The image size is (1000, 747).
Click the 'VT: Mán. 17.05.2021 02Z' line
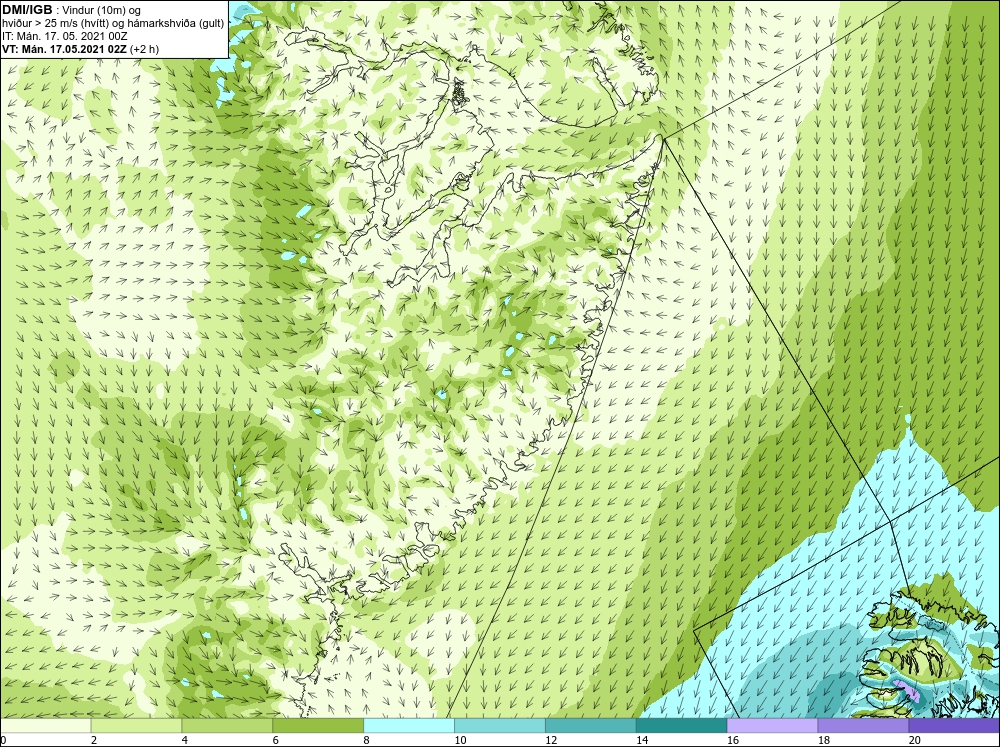(64, 49)
